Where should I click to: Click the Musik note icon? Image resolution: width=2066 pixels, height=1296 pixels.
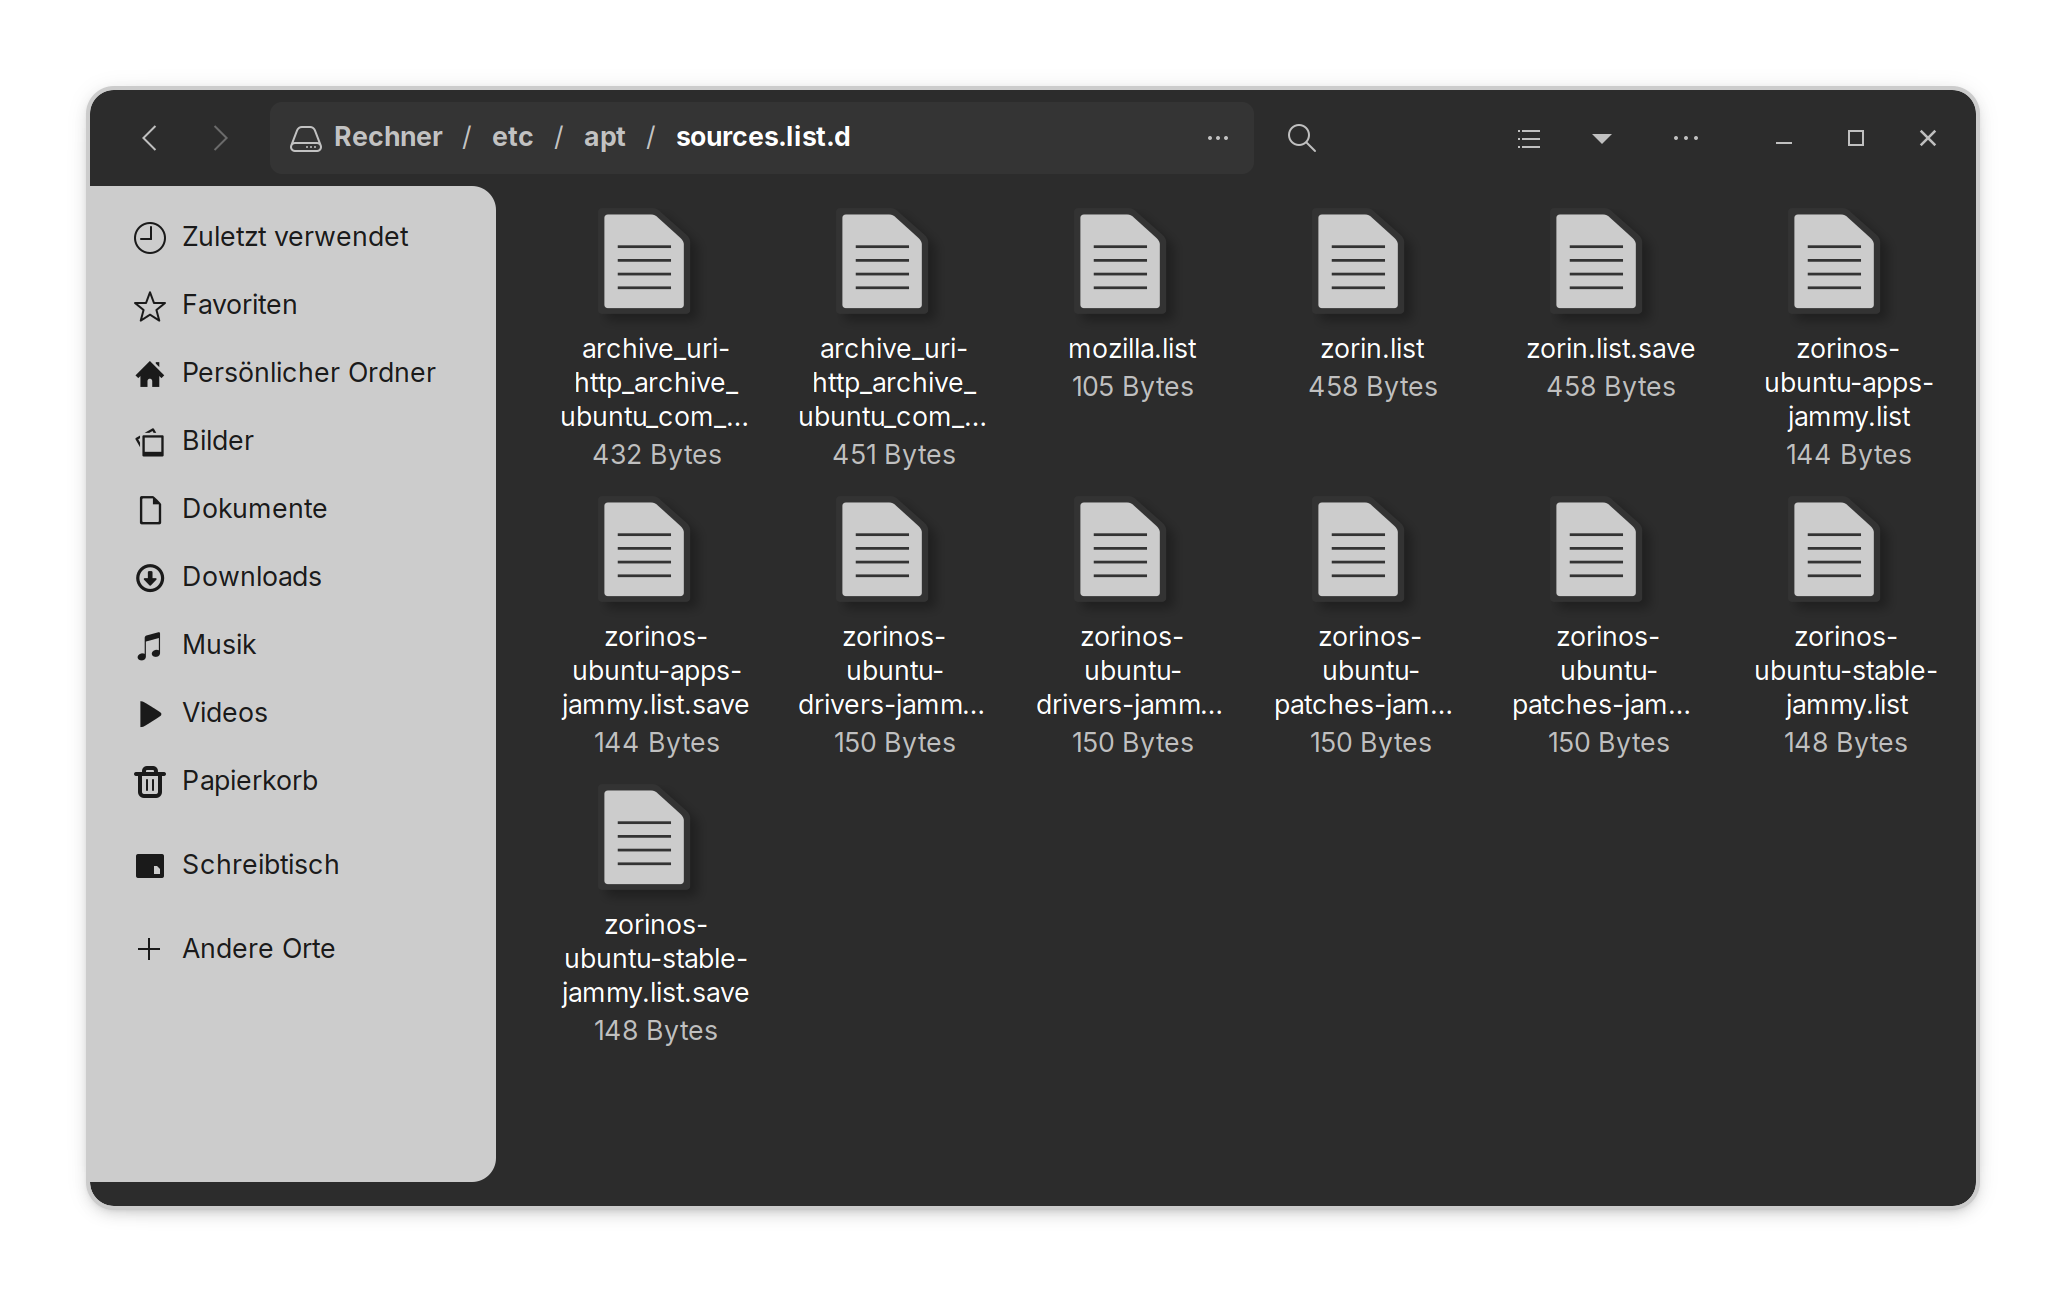click(x=150, y=645)
